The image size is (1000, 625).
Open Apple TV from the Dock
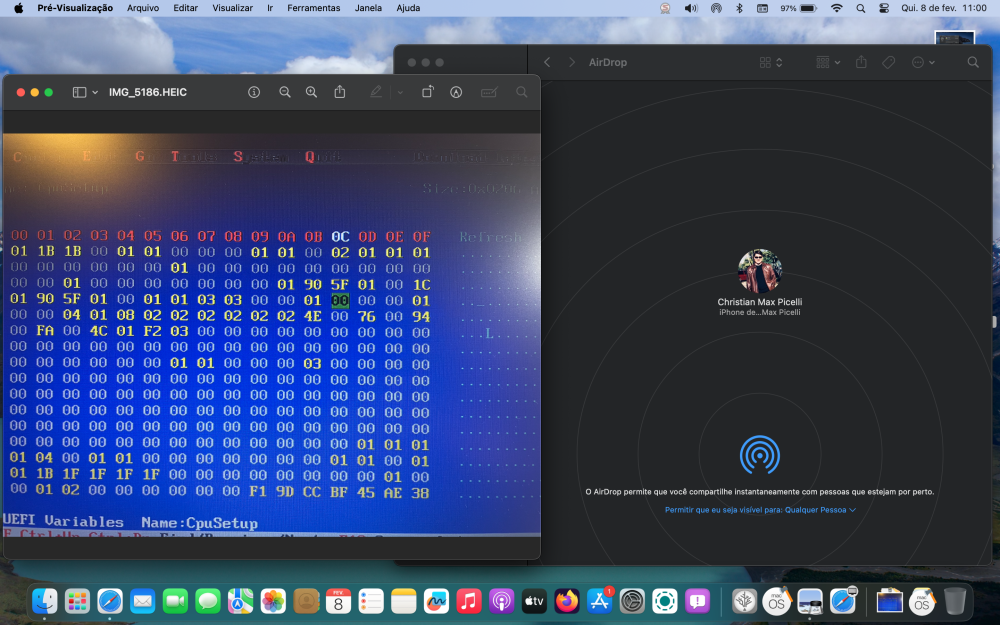pyautogui.click(x=534, y=601)
